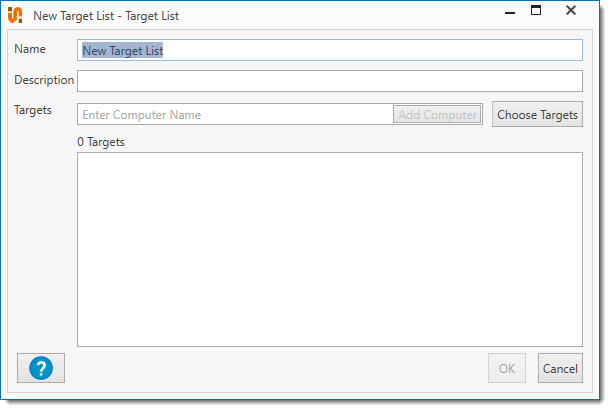610x410 pixels.
Task: Click the Targets field label
Action: coord(33,110)
